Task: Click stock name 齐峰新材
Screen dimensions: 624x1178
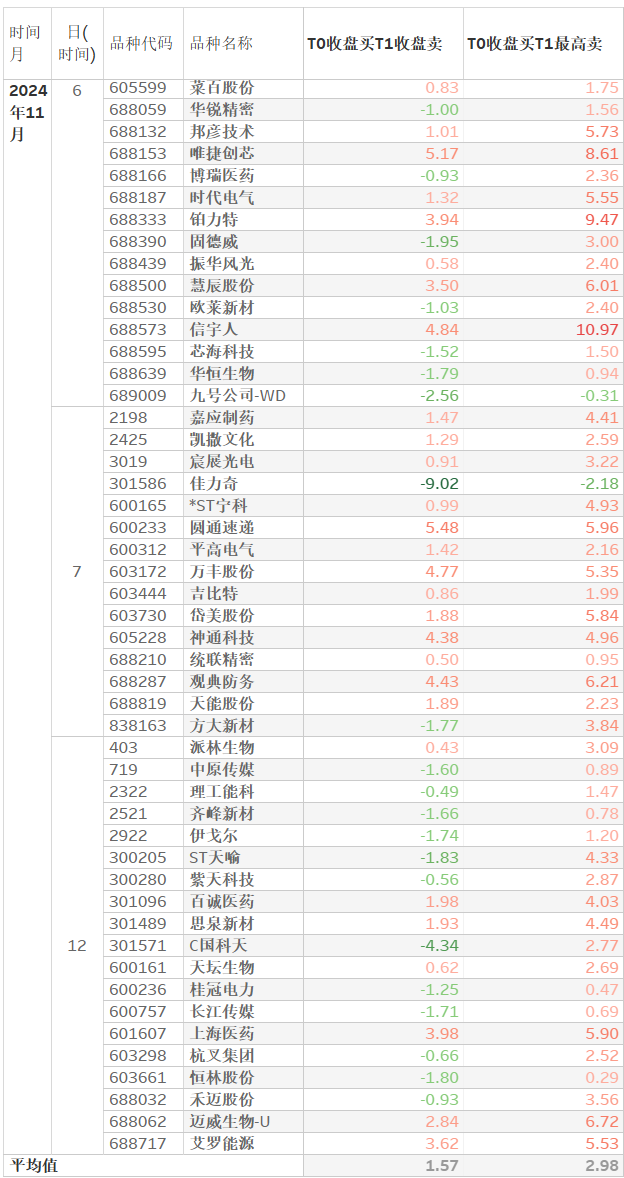Action: point(222,814)
